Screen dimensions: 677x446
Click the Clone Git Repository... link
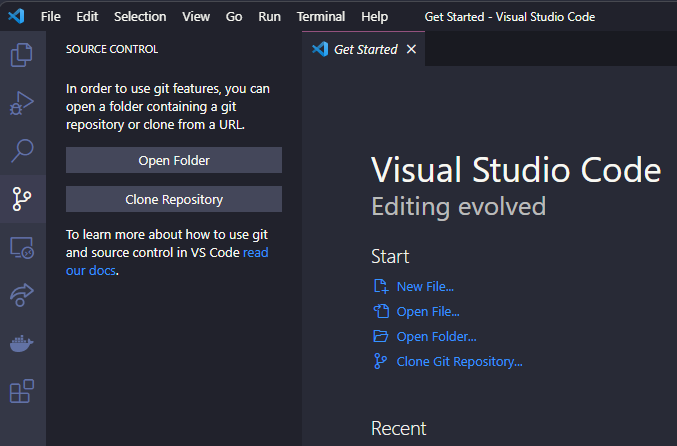[459, 361]
